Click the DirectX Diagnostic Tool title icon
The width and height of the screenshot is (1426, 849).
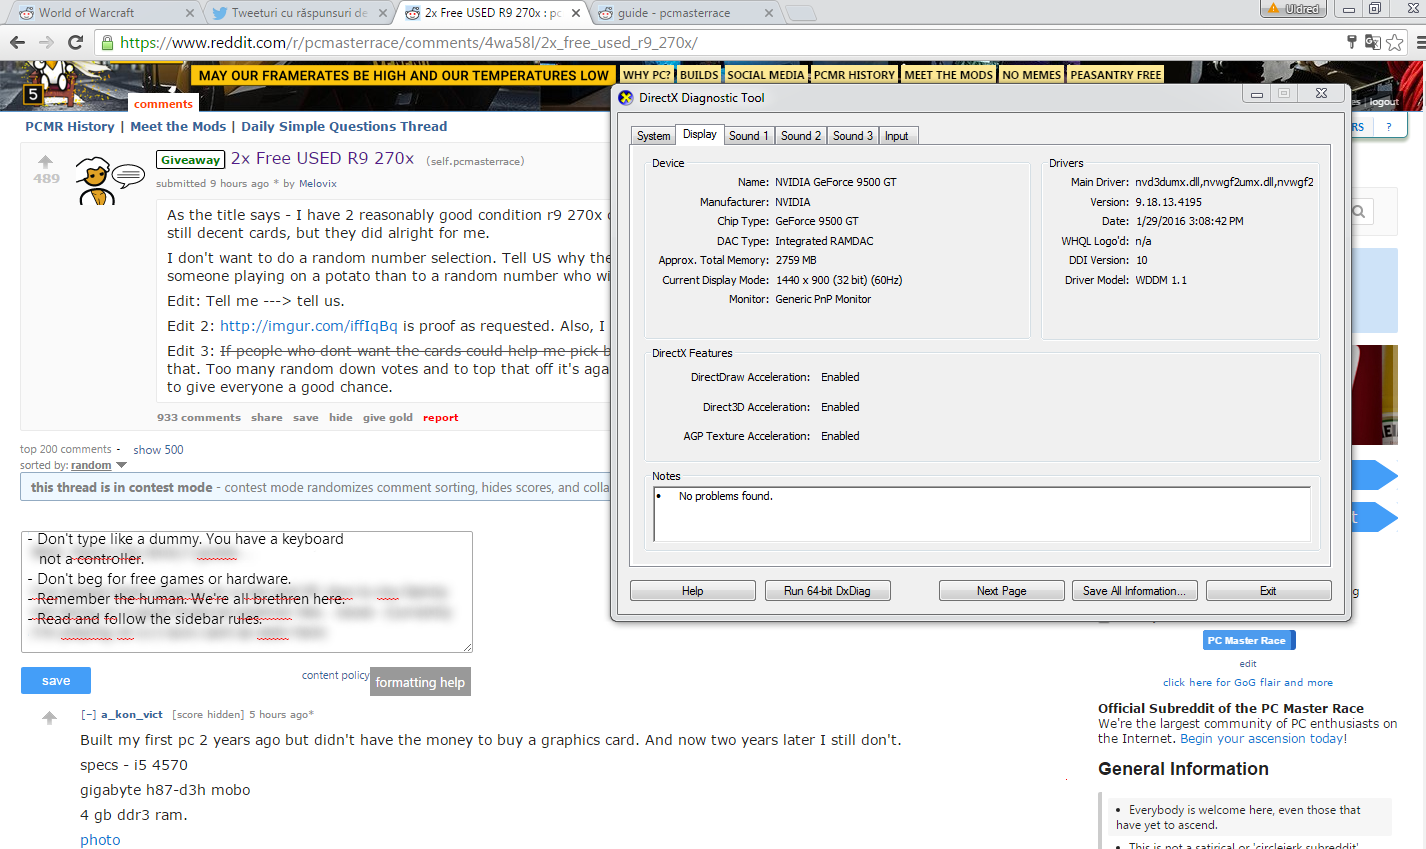coord(626,98)
